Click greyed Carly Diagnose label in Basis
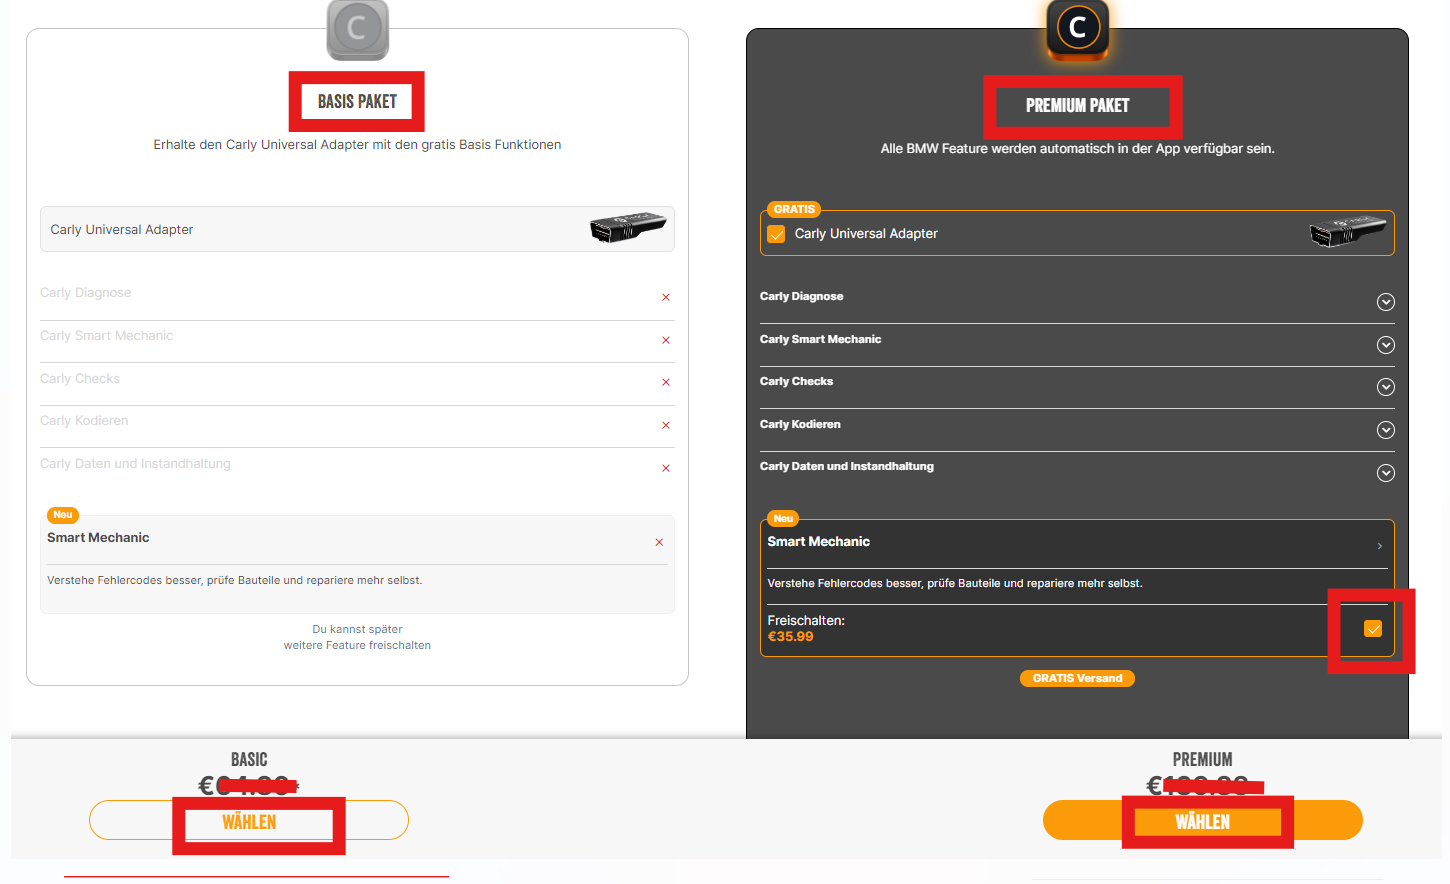Viewport: 1450px width, 884px height. click(x=85, y=292)
